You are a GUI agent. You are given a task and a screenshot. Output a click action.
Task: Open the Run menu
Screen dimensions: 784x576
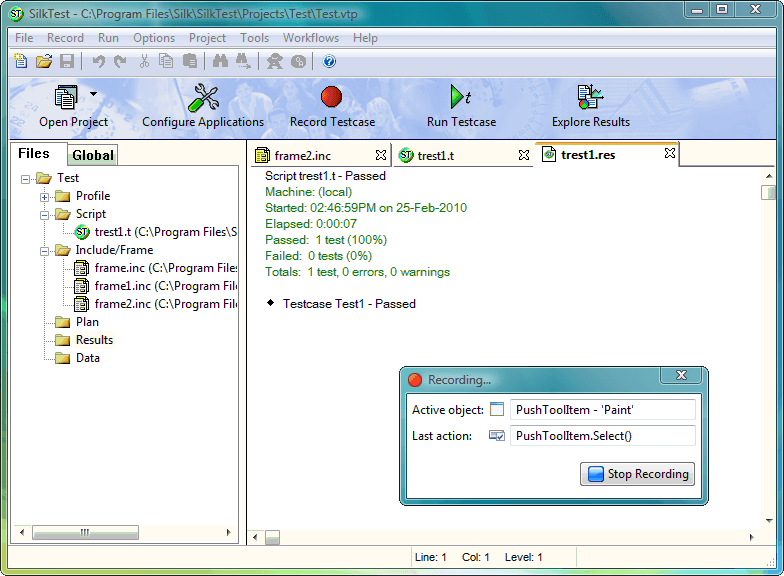(108, 38)
